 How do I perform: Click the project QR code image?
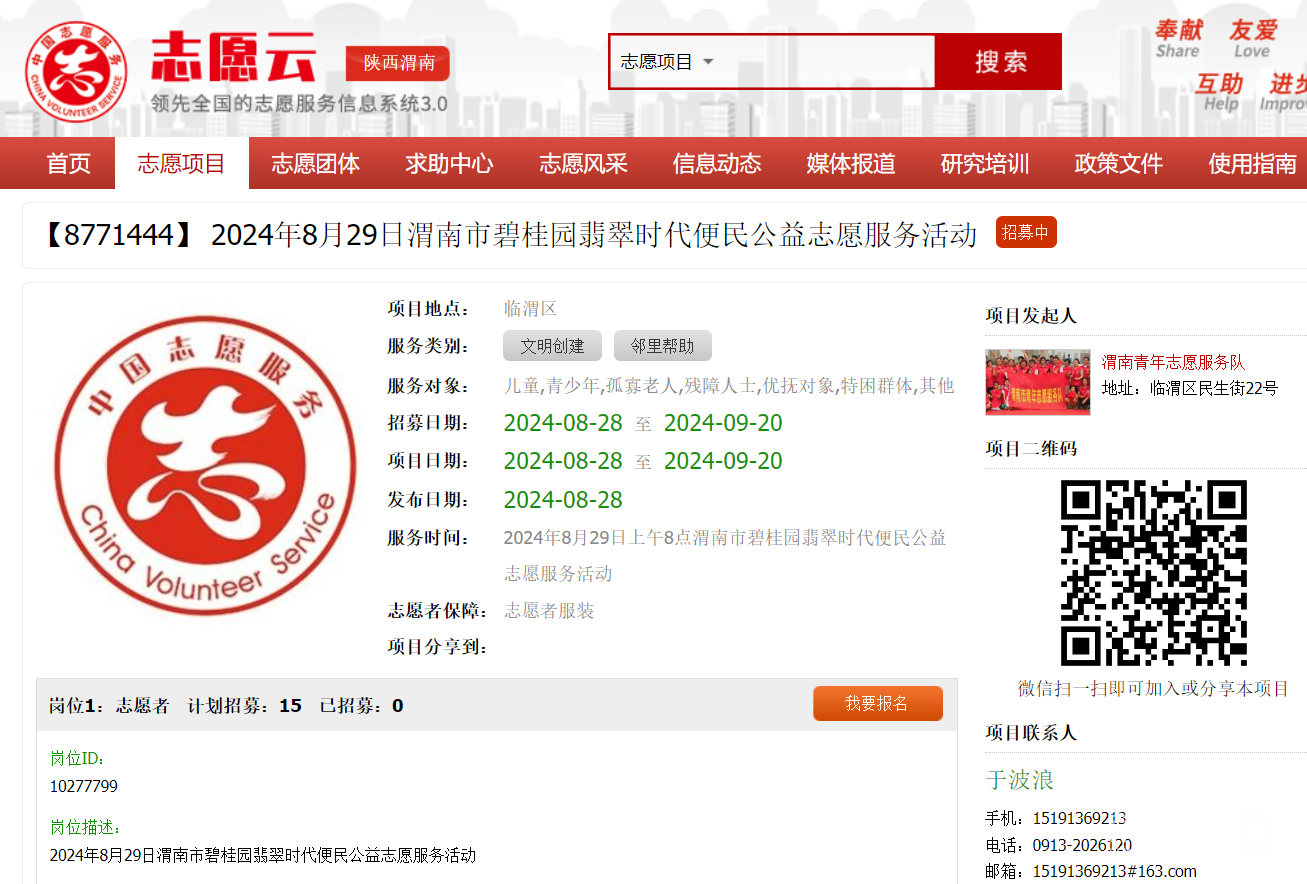tap(1154, 573)
